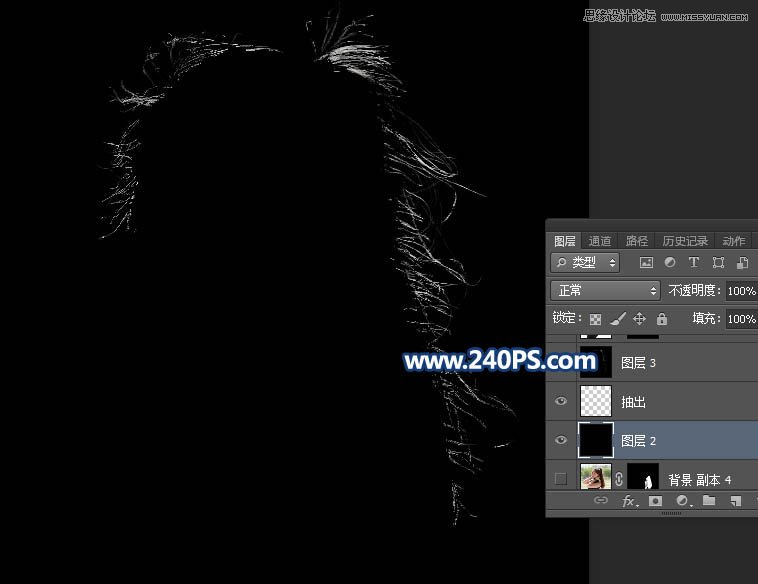
Task: Link layers icon at panel bottom
Action: coord(600,500)
